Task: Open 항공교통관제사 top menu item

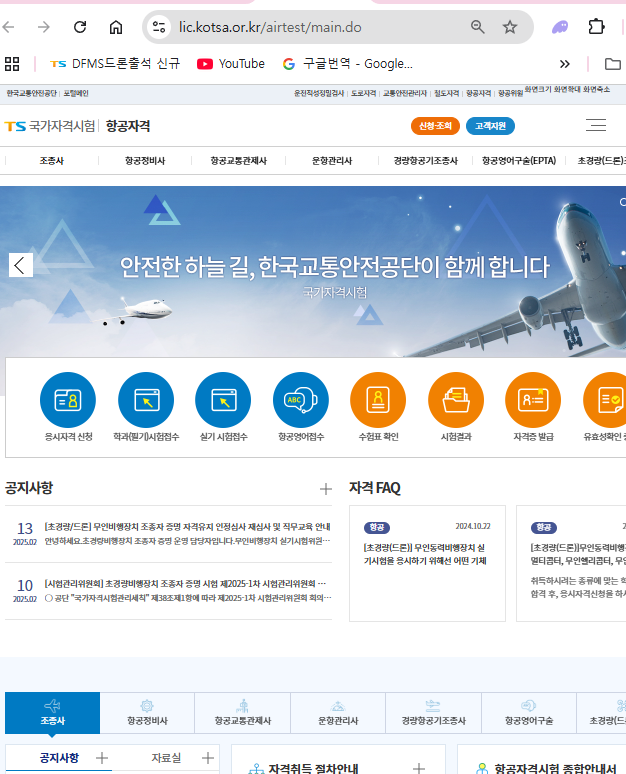Action: 238,160
